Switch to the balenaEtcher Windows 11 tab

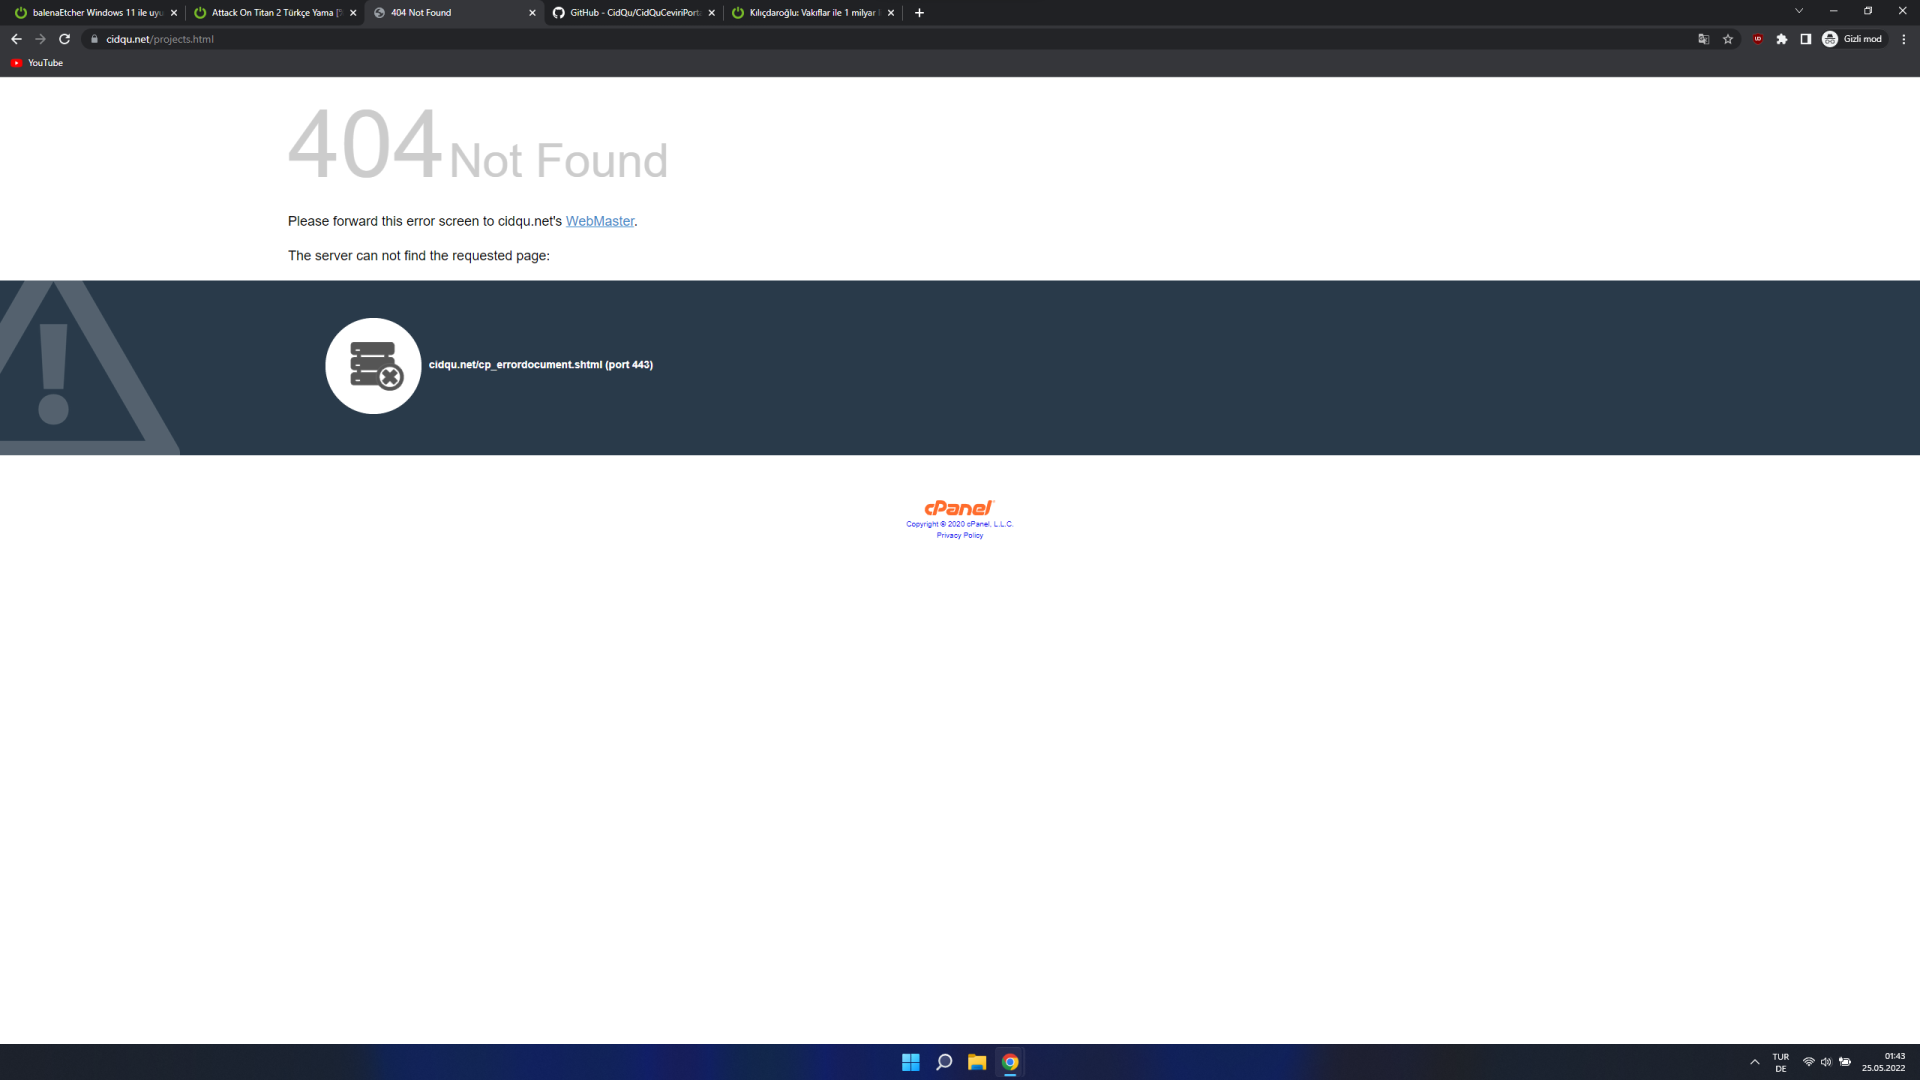[x=95, y=13]
